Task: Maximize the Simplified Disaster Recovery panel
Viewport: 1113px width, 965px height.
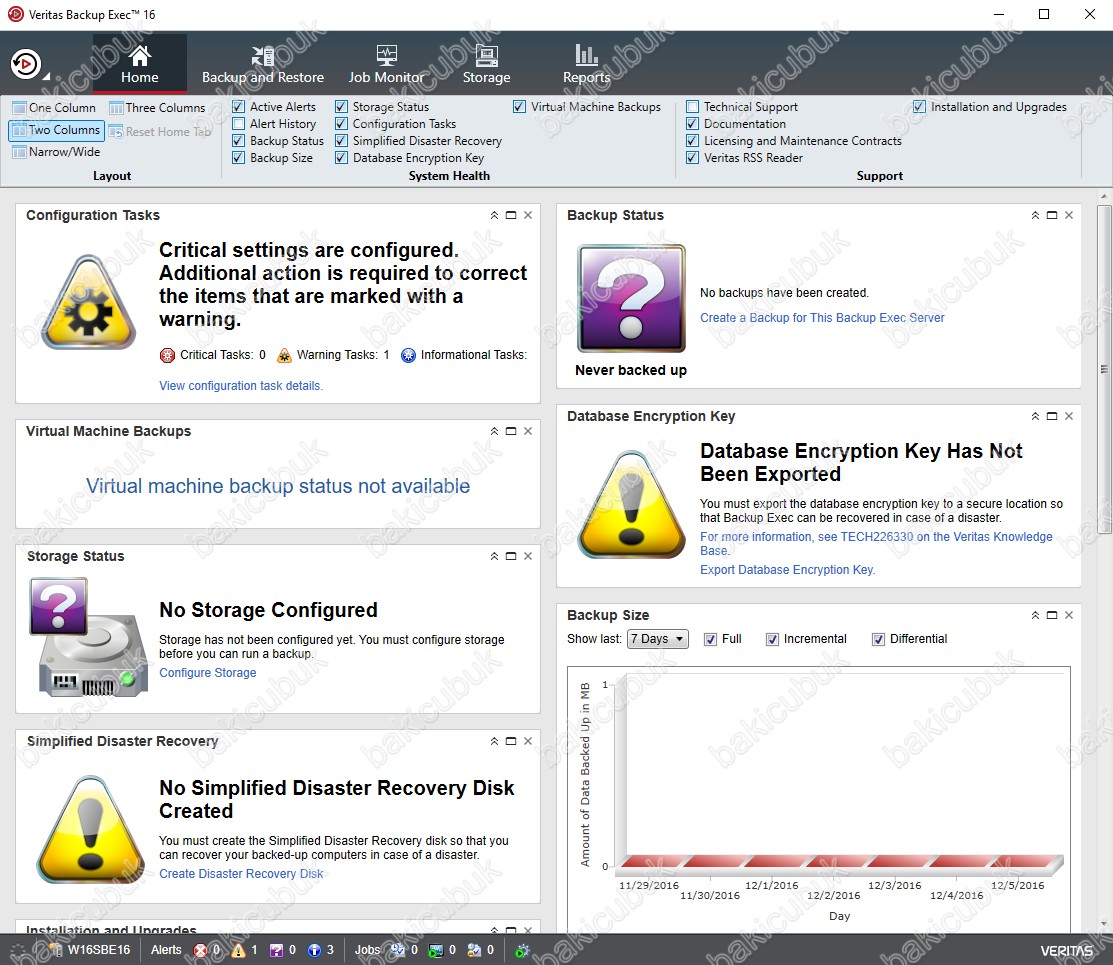Action: (511, 741)
